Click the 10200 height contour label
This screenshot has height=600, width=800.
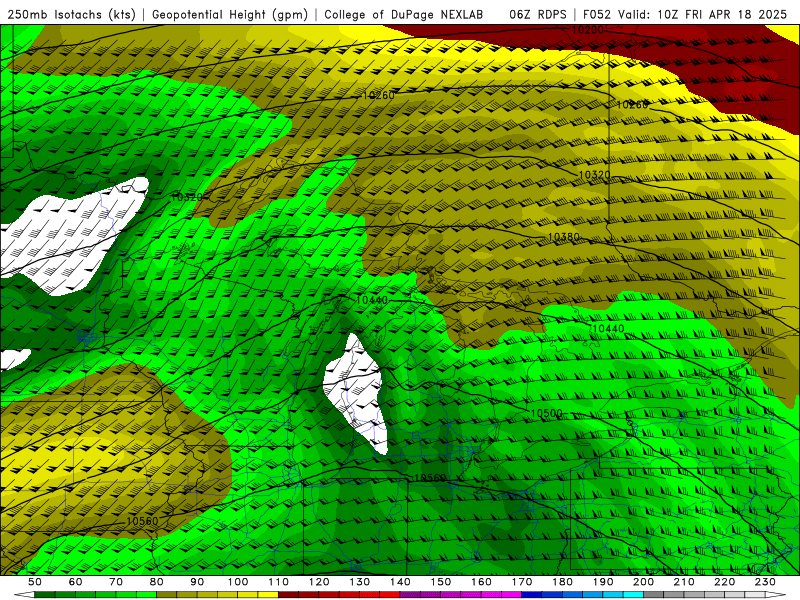point(587,30)
